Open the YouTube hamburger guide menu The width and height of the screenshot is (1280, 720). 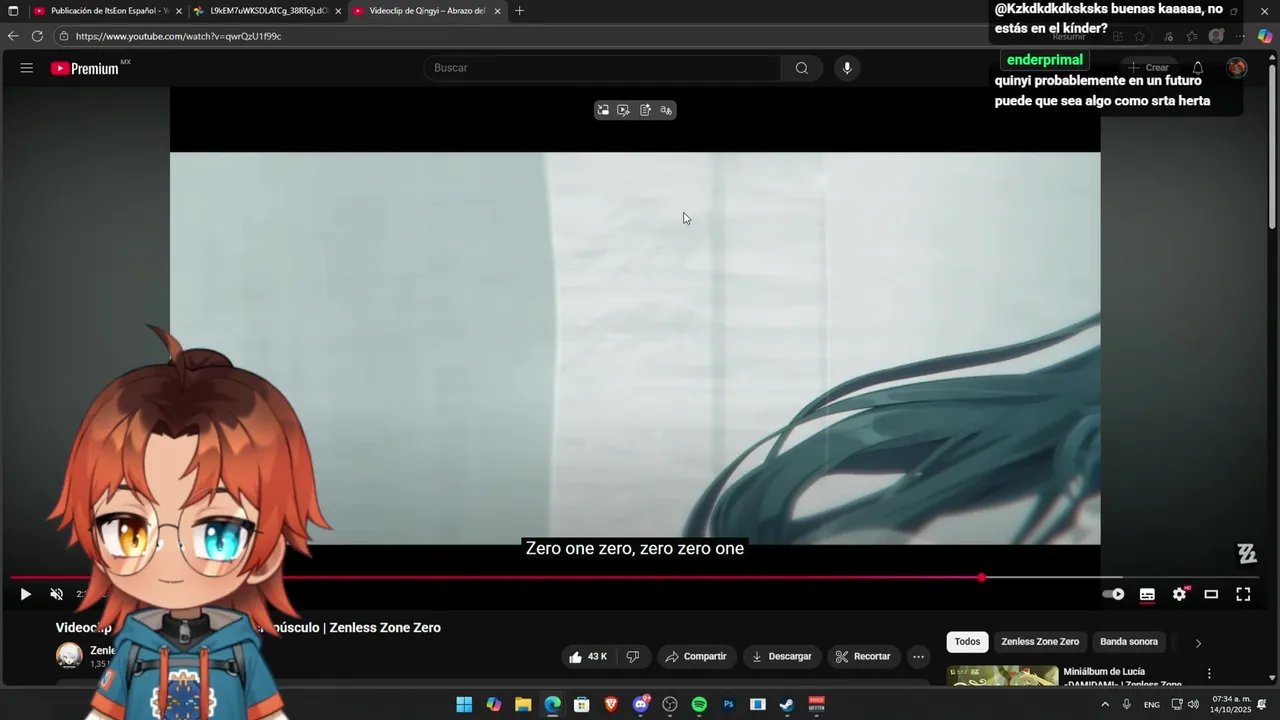click(x=27, y=68)
